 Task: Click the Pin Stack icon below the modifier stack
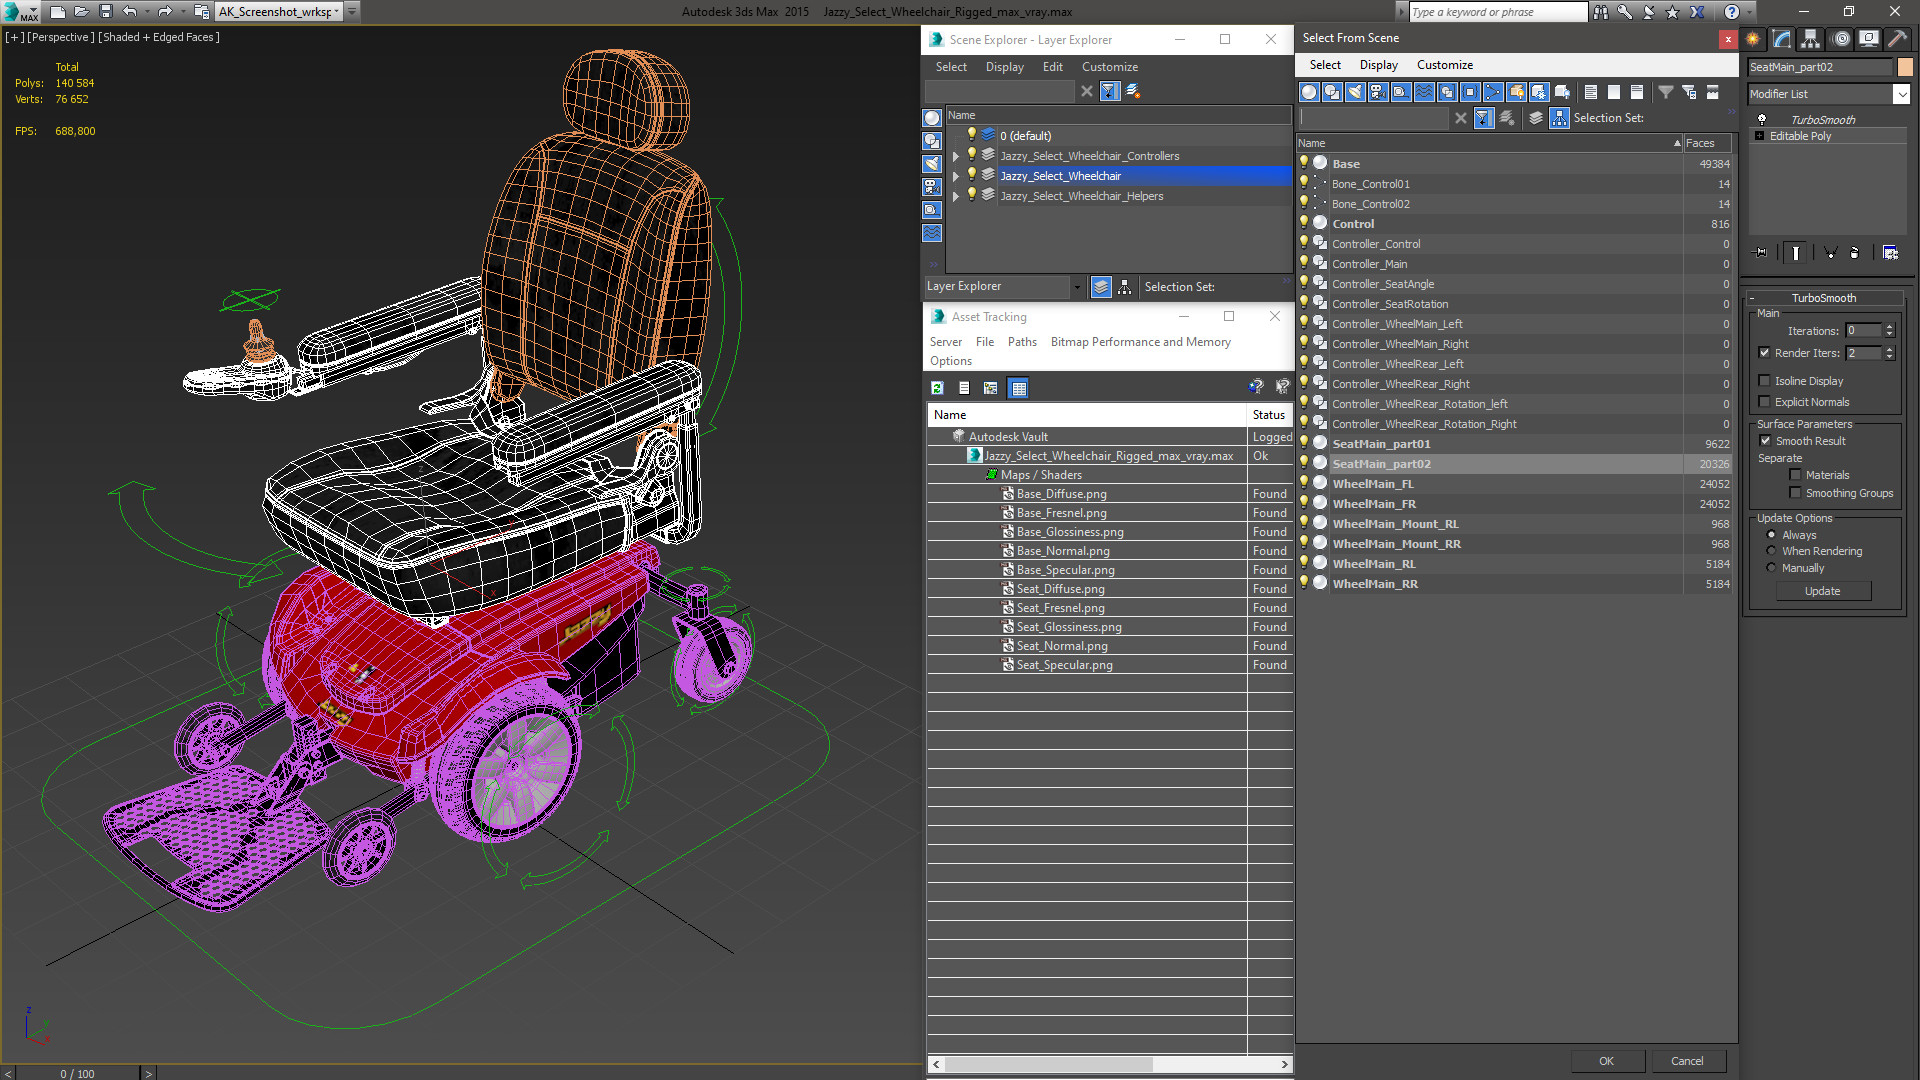click(1761, 253)
